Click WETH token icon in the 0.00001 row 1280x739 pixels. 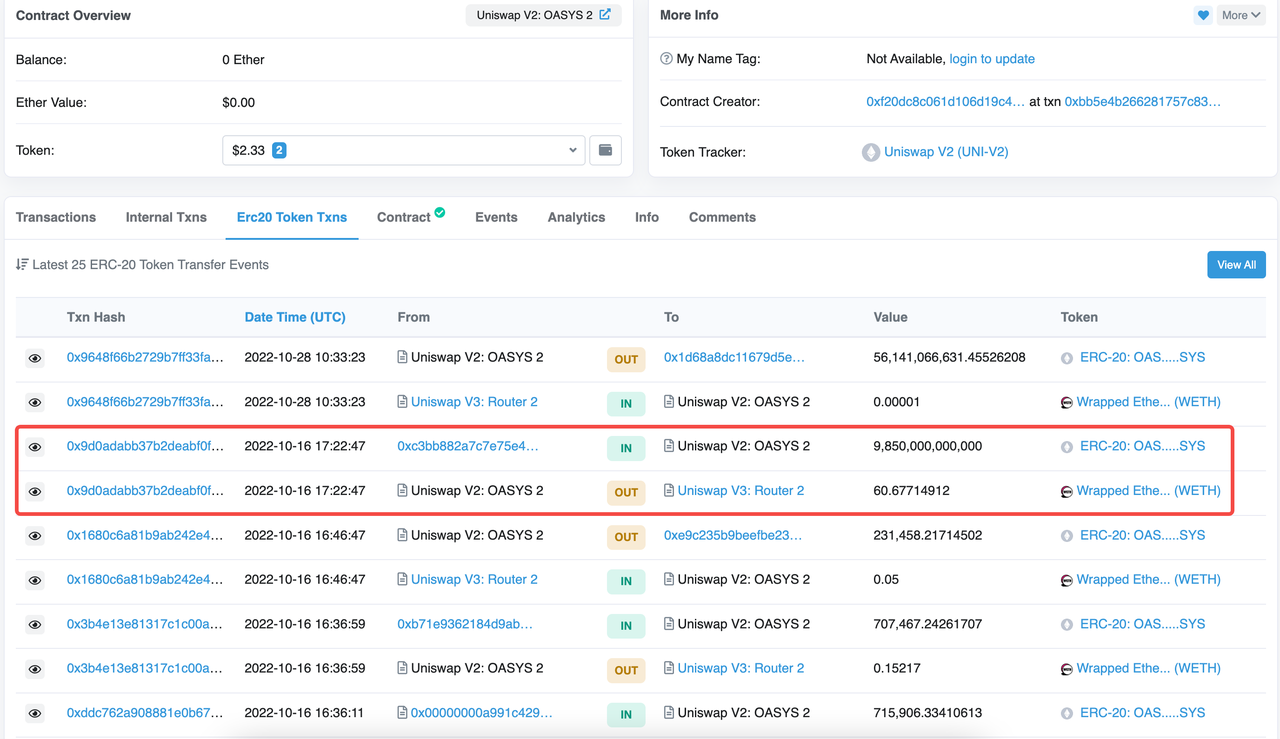pos(1067,403)
